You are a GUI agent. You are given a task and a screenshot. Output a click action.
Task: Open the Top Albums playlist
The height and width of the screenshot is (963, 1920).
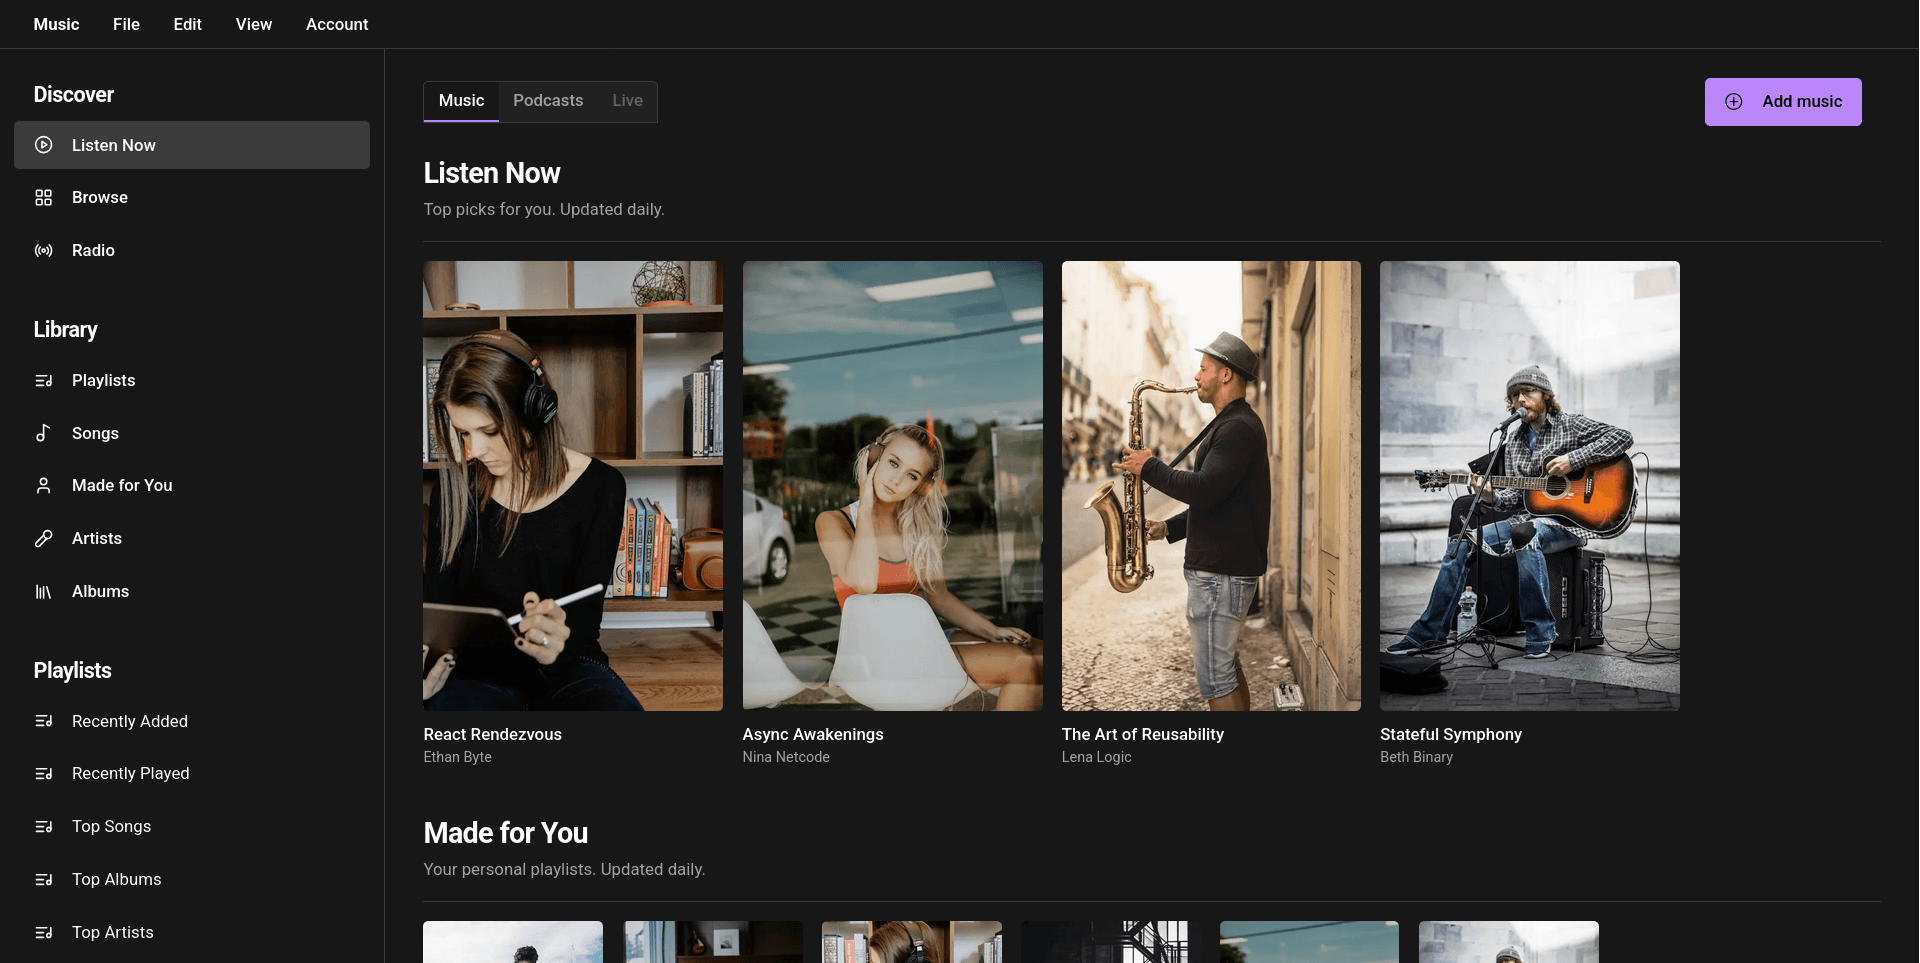pos(192,879)
